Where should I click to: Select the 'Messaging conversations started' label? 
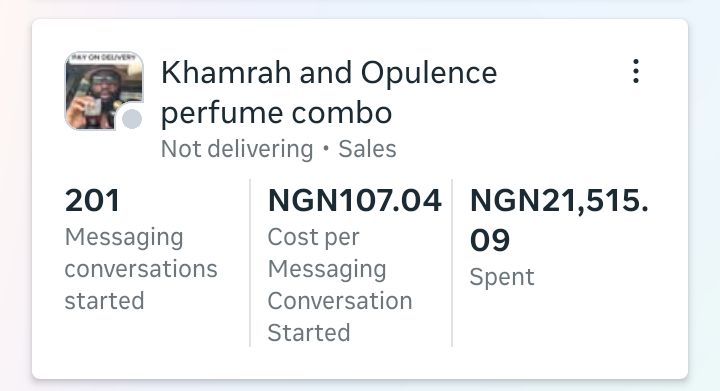(141, 269)
